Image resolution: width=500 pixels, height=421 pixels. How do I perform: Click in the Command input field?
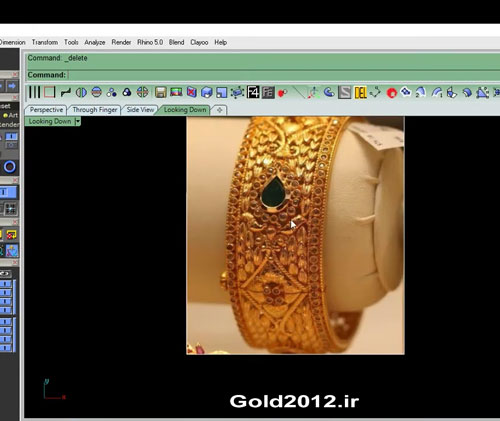click(x=283, y=75)
